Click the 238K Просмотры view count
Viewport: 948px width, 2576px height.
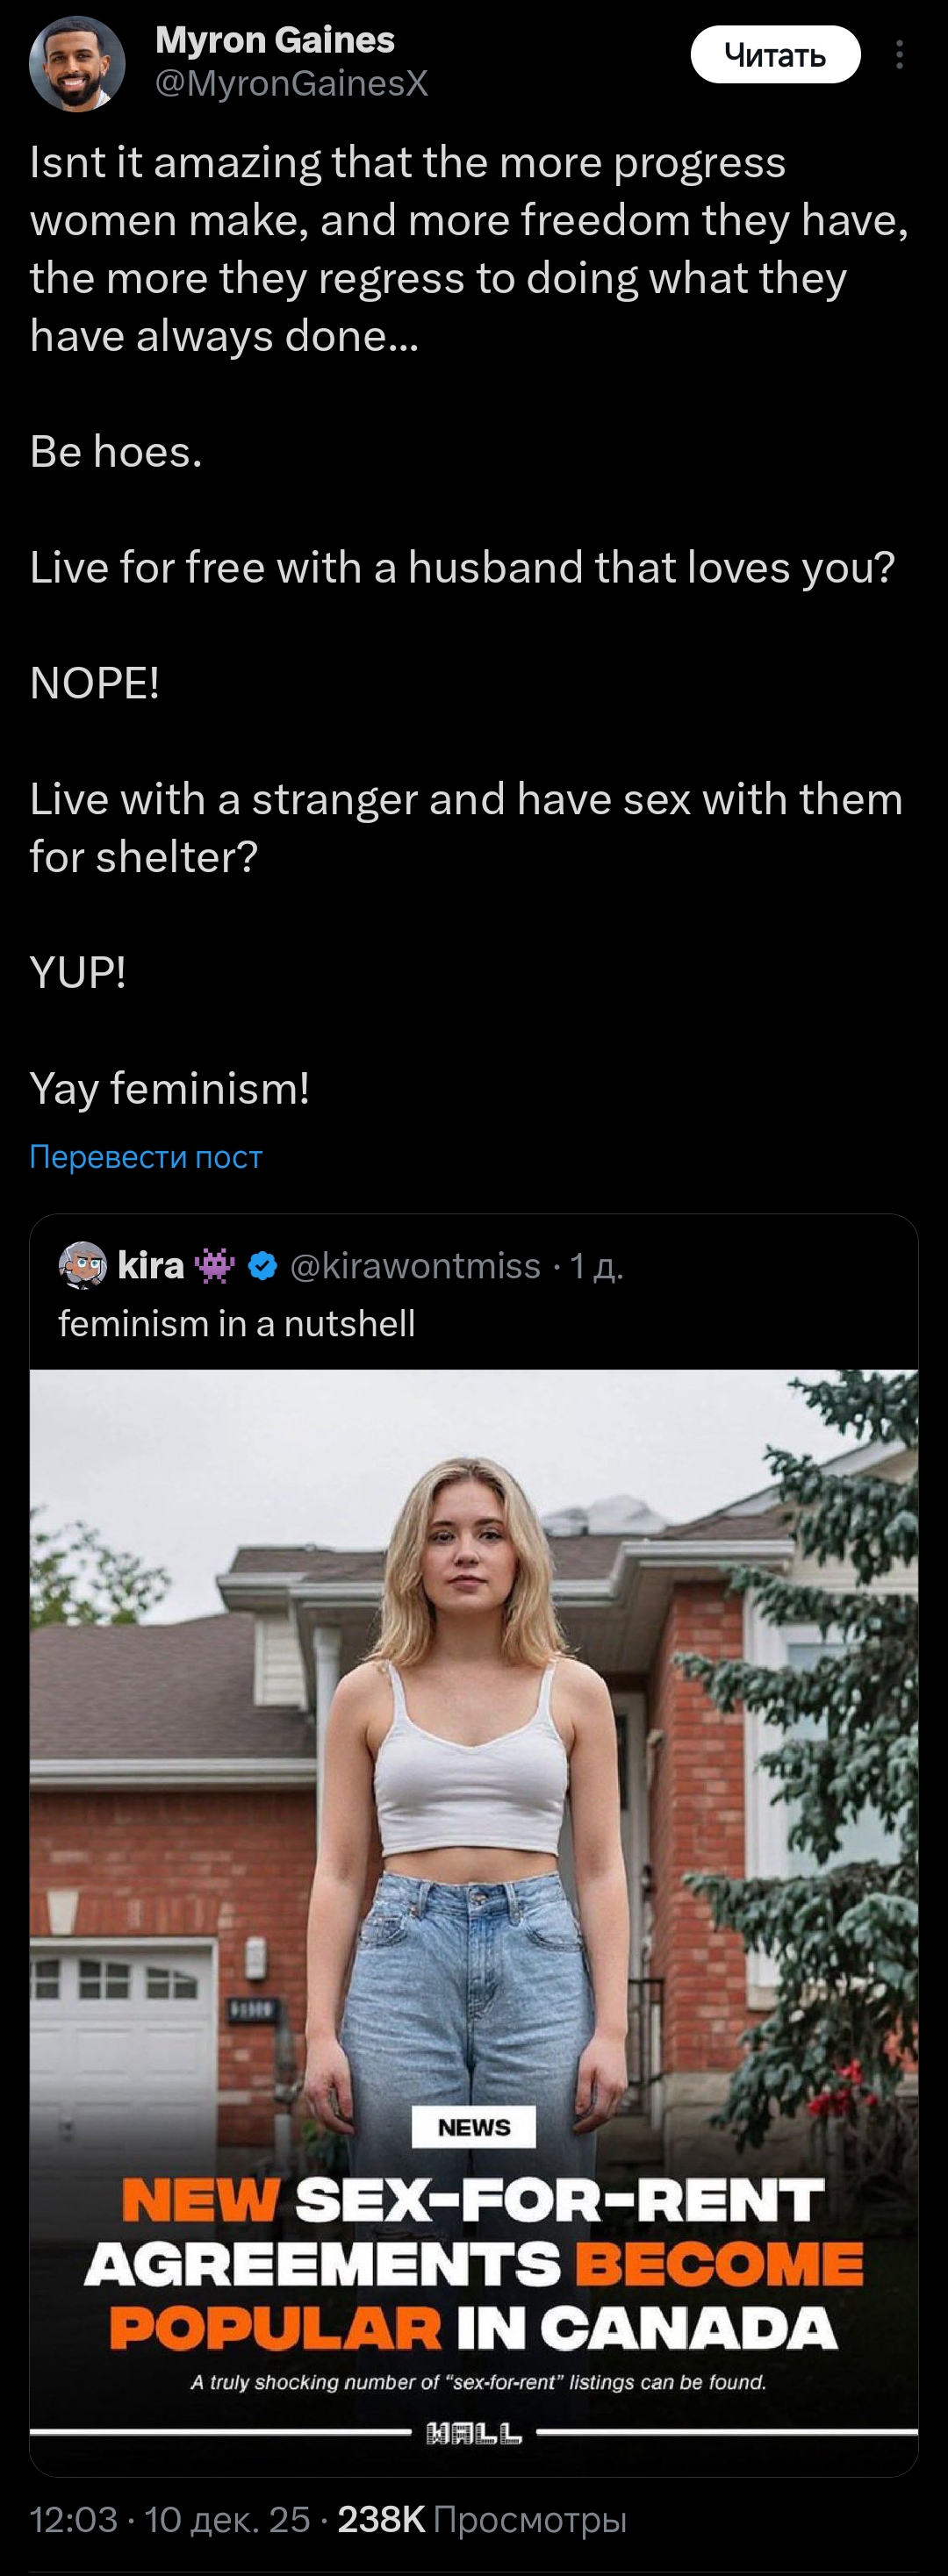[x=482, y=2519]
